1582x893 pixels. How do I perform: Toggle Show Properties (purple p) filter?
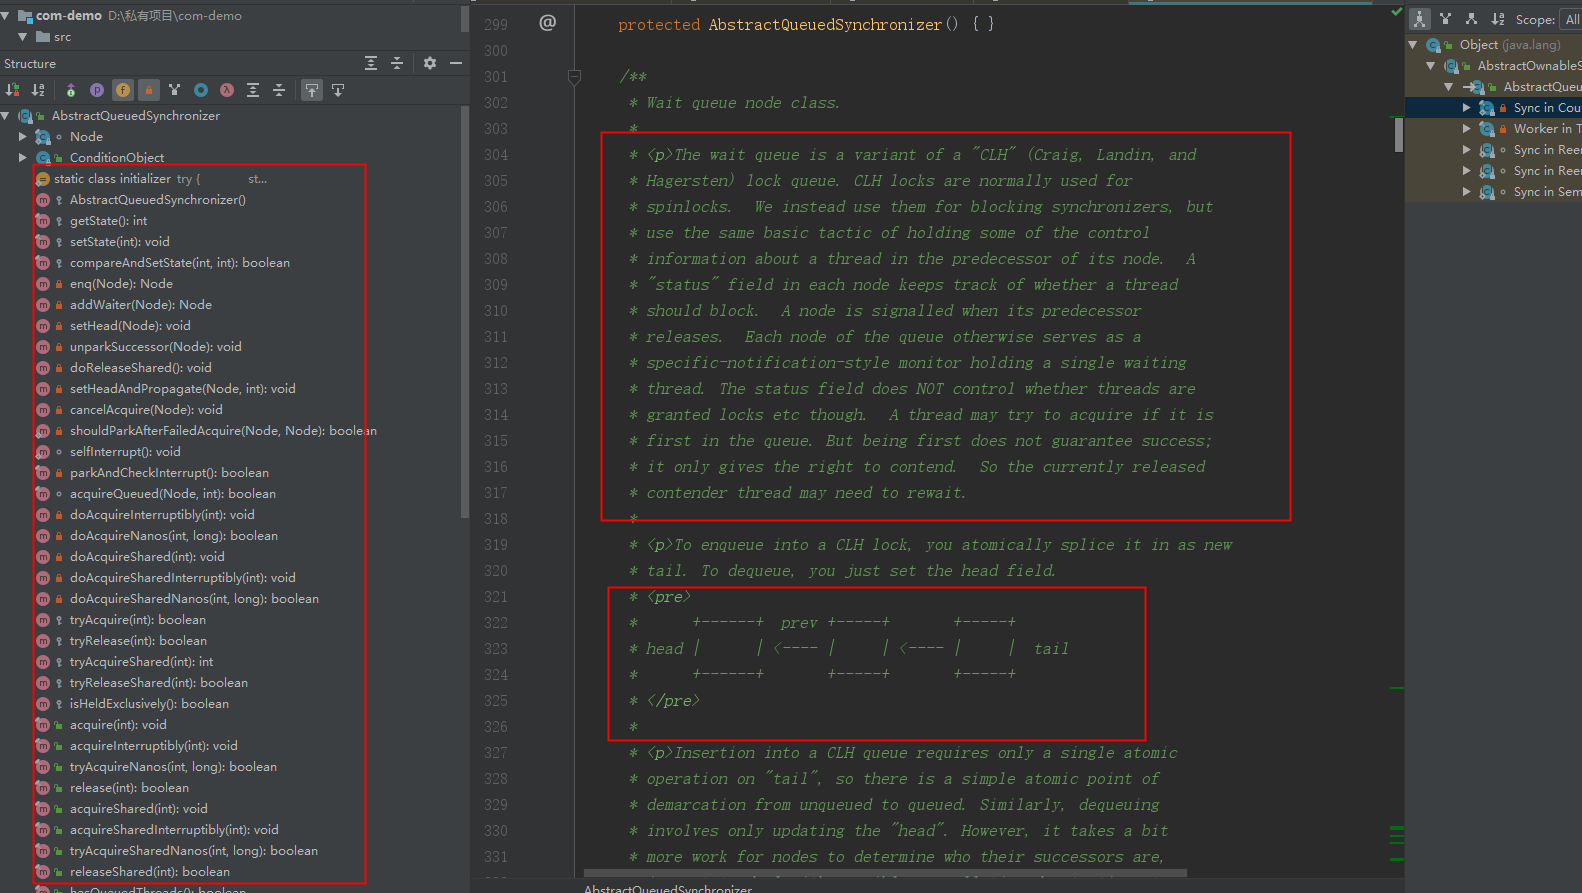[x=97, y=90]
